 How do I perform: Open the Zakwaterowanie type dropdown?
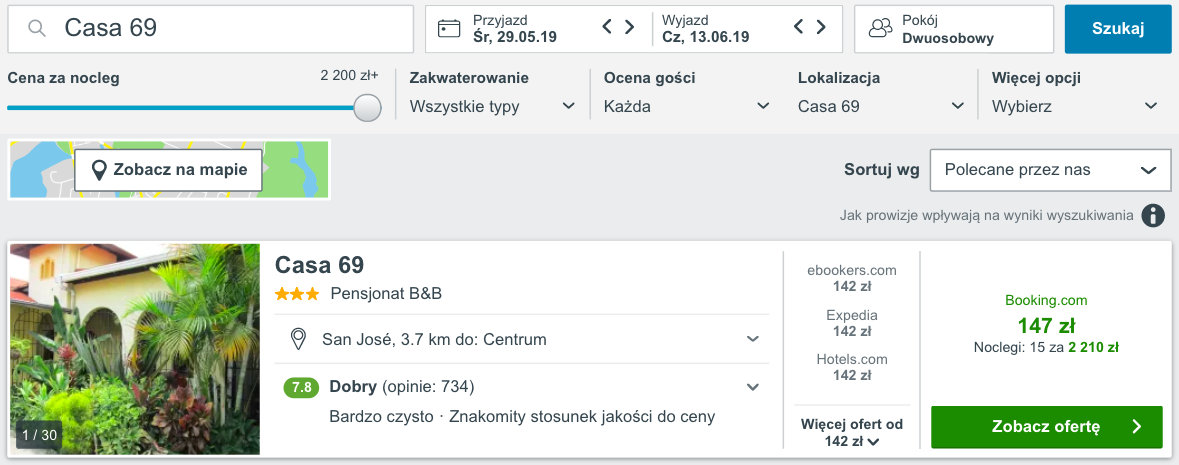point(493,106)
